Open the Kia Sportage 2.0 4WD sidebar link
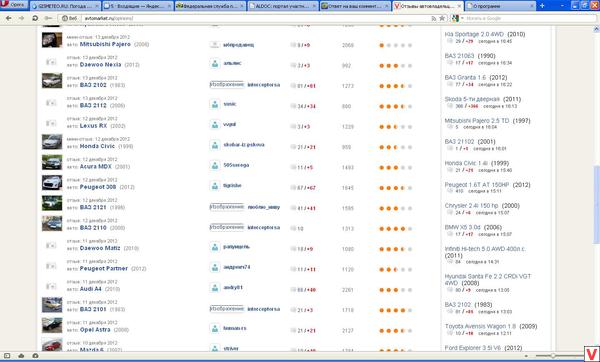The image size is (600, 362). tap(474, 34)
